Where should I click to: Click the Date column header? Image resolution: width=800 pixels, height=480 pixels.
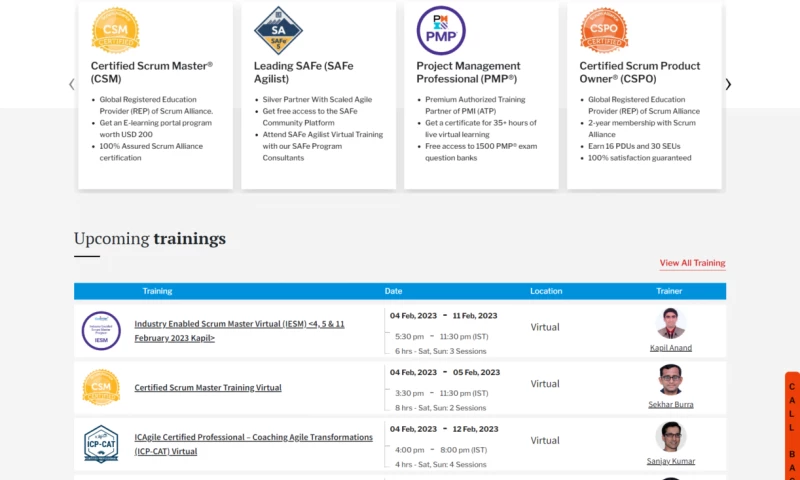point(393,291)
